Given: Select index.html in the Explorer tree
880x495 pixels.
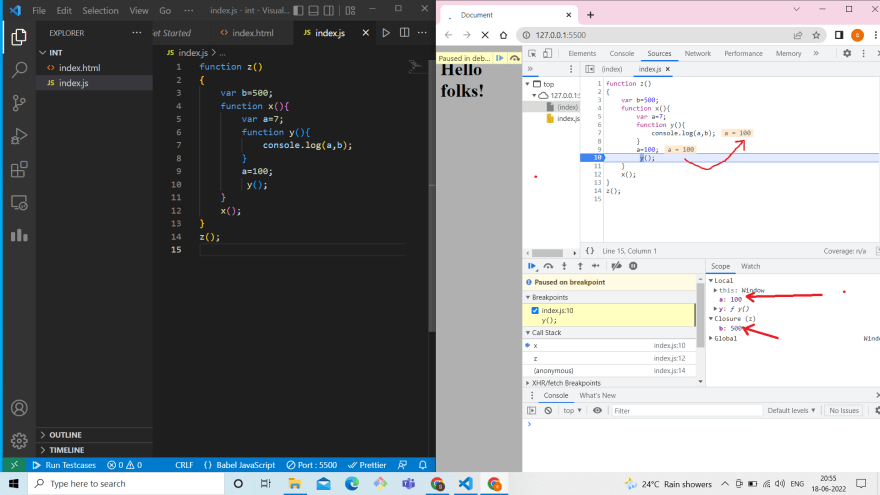Looking at the screenshot, I should coord(80,67).
